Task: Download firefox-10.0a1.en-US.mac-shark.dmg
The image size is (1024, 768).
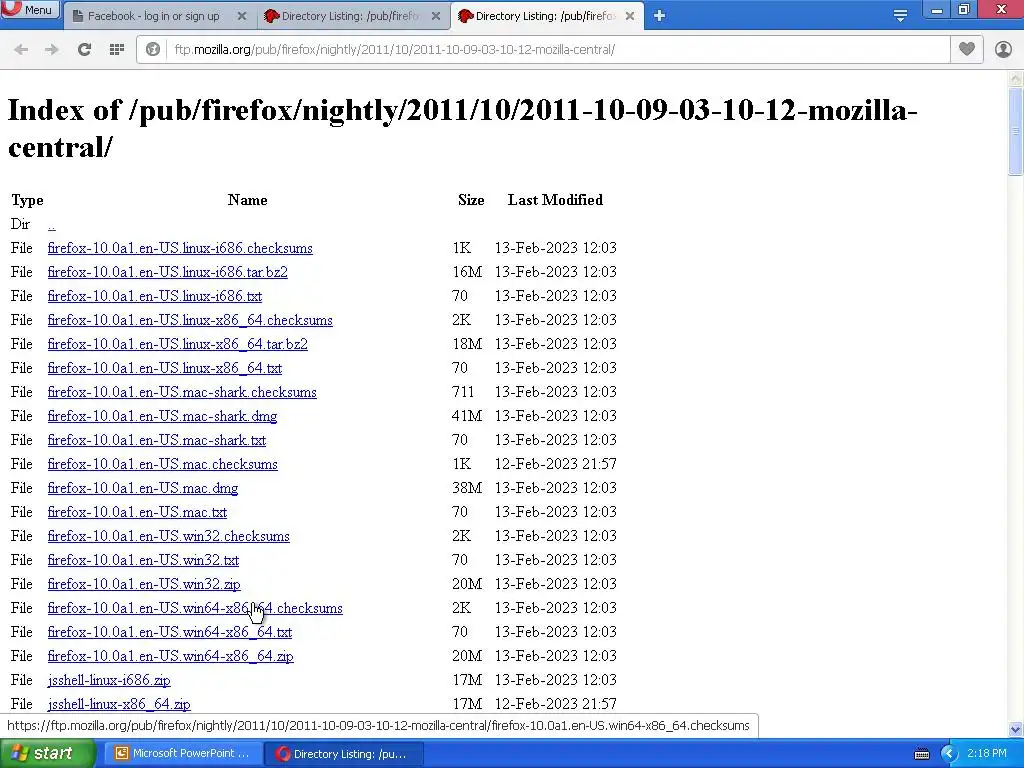Action: [x=163, y=417]
